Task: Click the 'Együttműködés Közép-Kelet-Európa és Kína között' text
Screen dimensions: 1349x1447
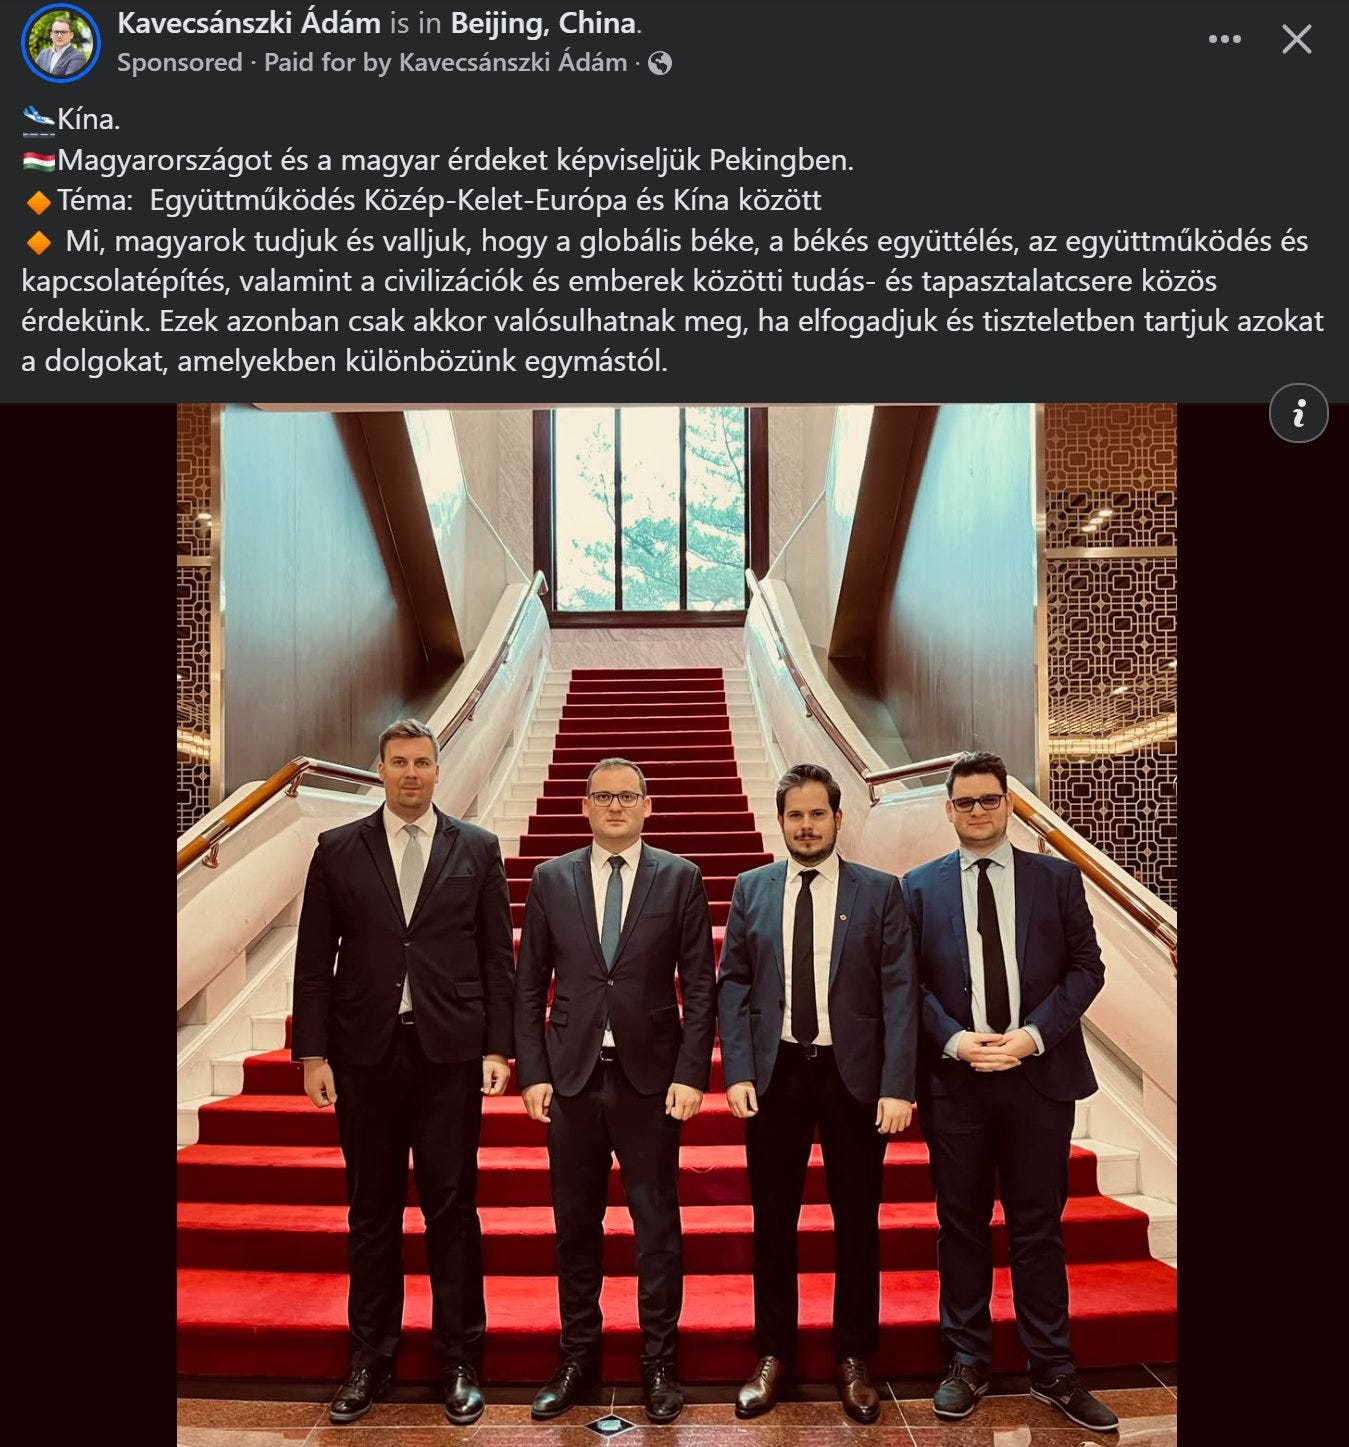Action: click(485, 200)
